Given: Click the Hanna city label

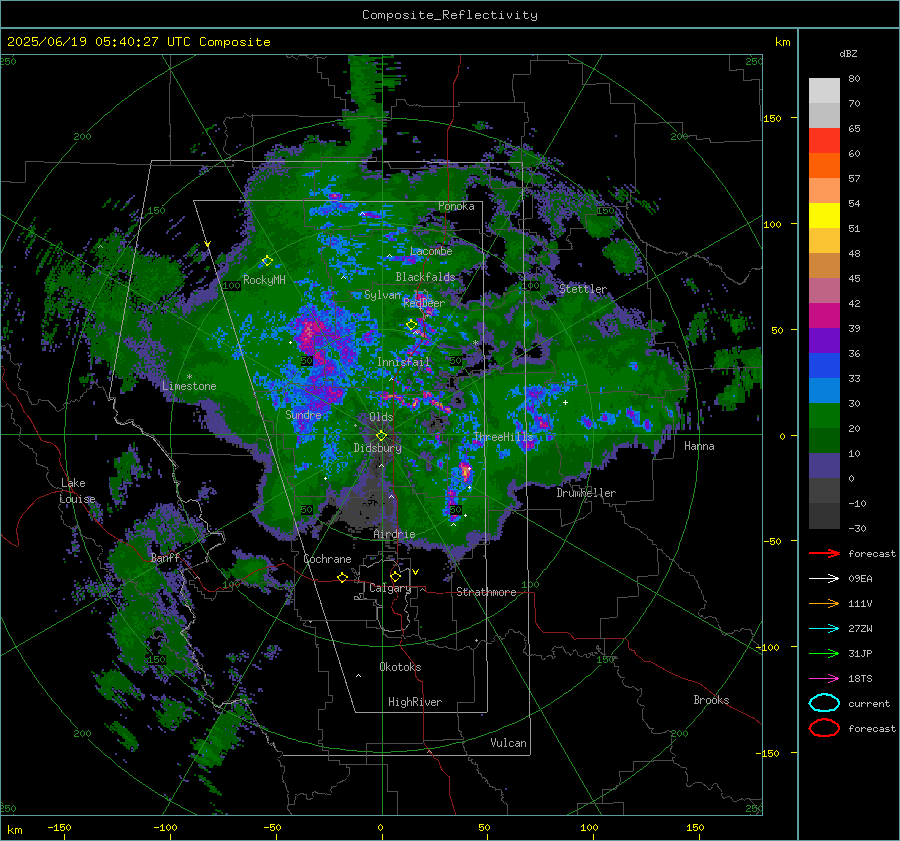Looking at the screenshot, I should tap(699, 446).
